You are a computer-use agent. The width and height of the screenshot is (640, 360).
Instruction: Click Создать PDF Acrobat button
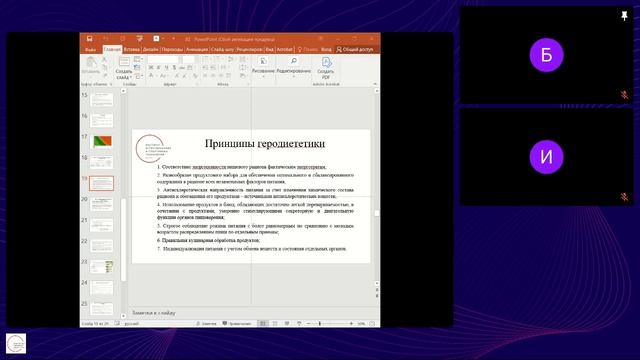[x=326, y=68]
